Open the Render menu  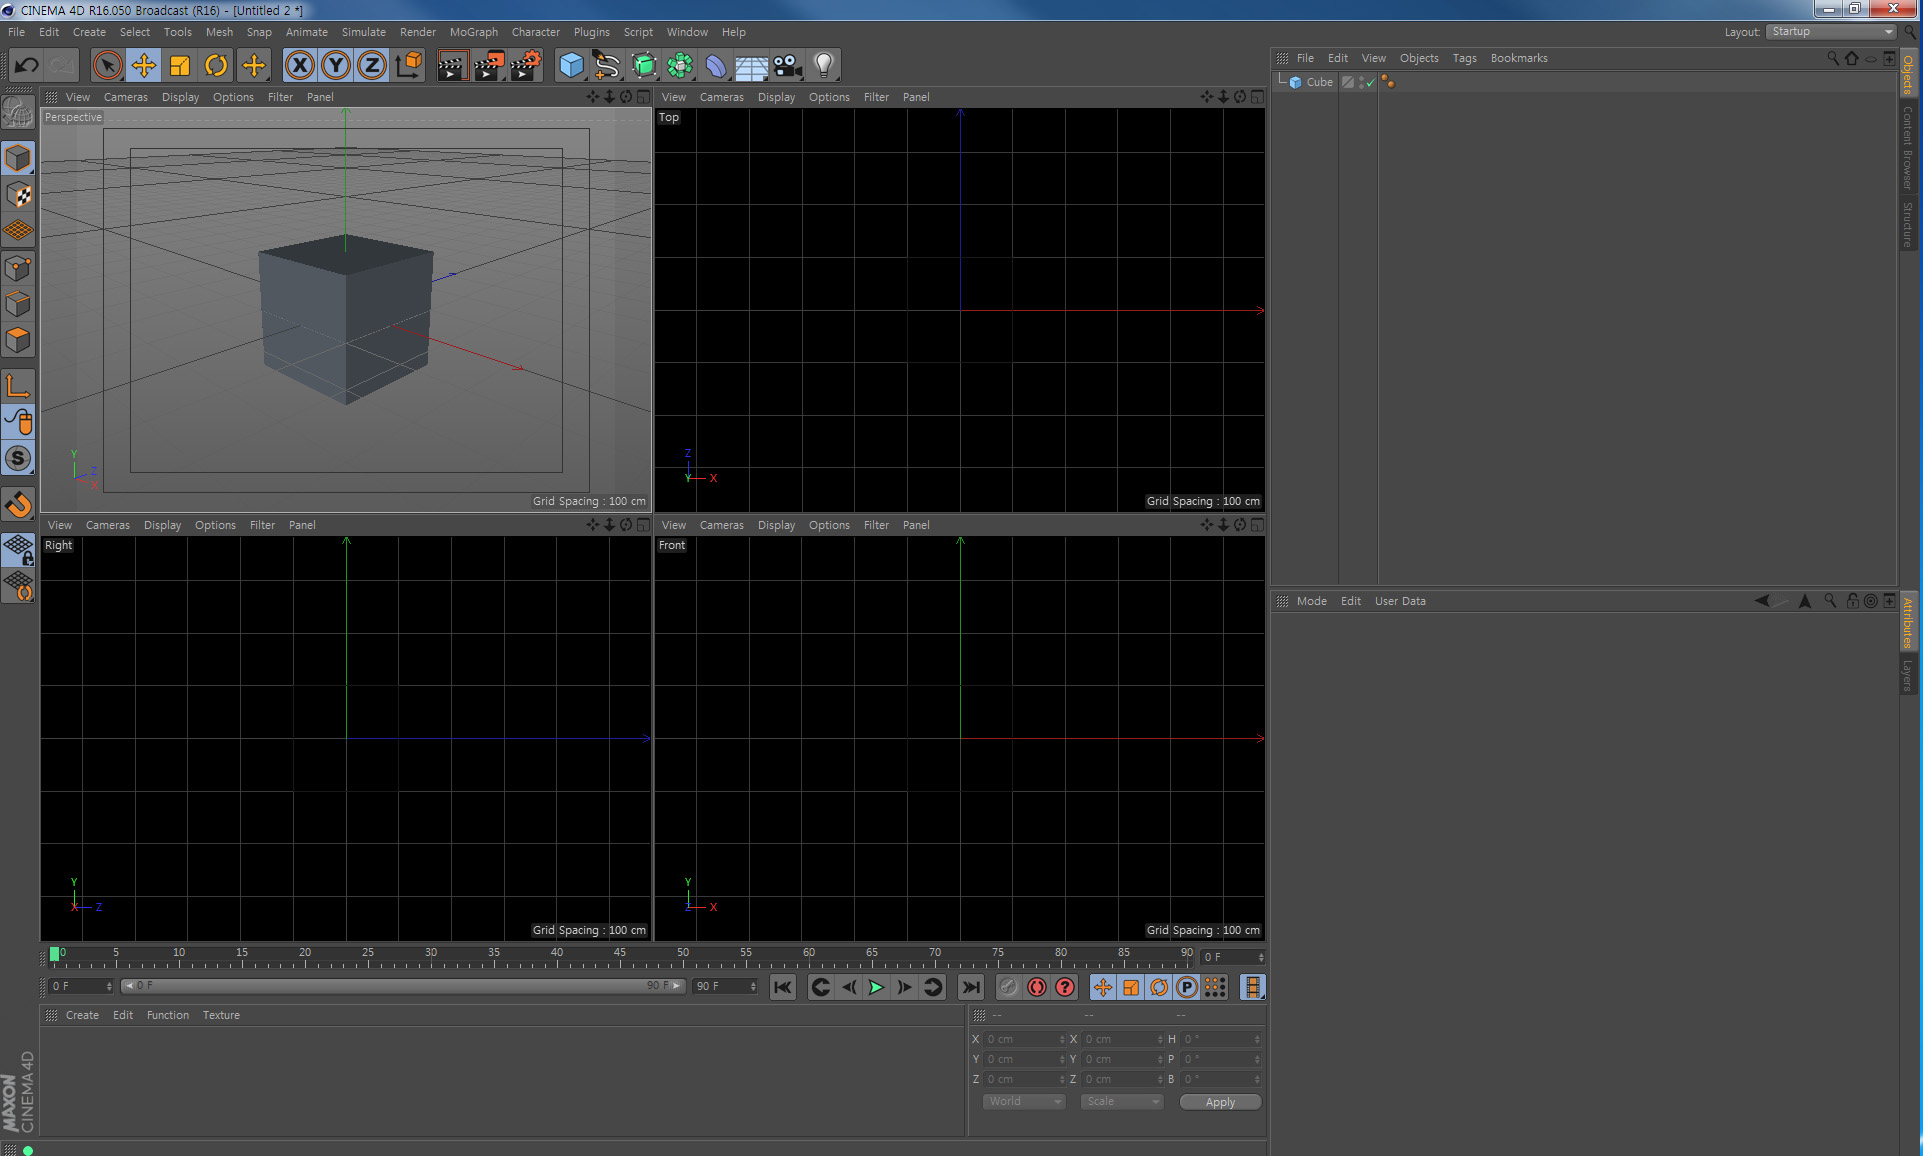418,32
